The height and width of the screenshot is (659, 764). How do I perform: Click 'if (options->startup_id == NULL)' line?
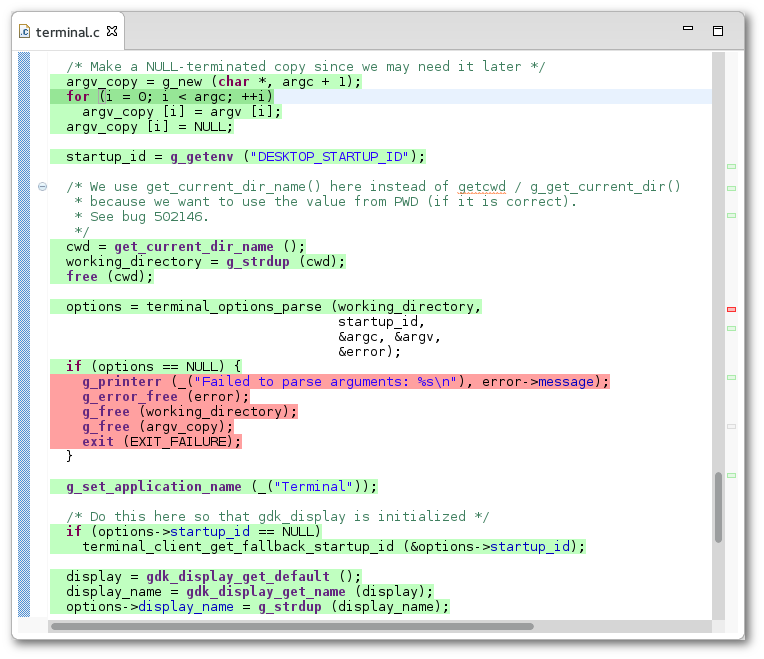point(193,531)
